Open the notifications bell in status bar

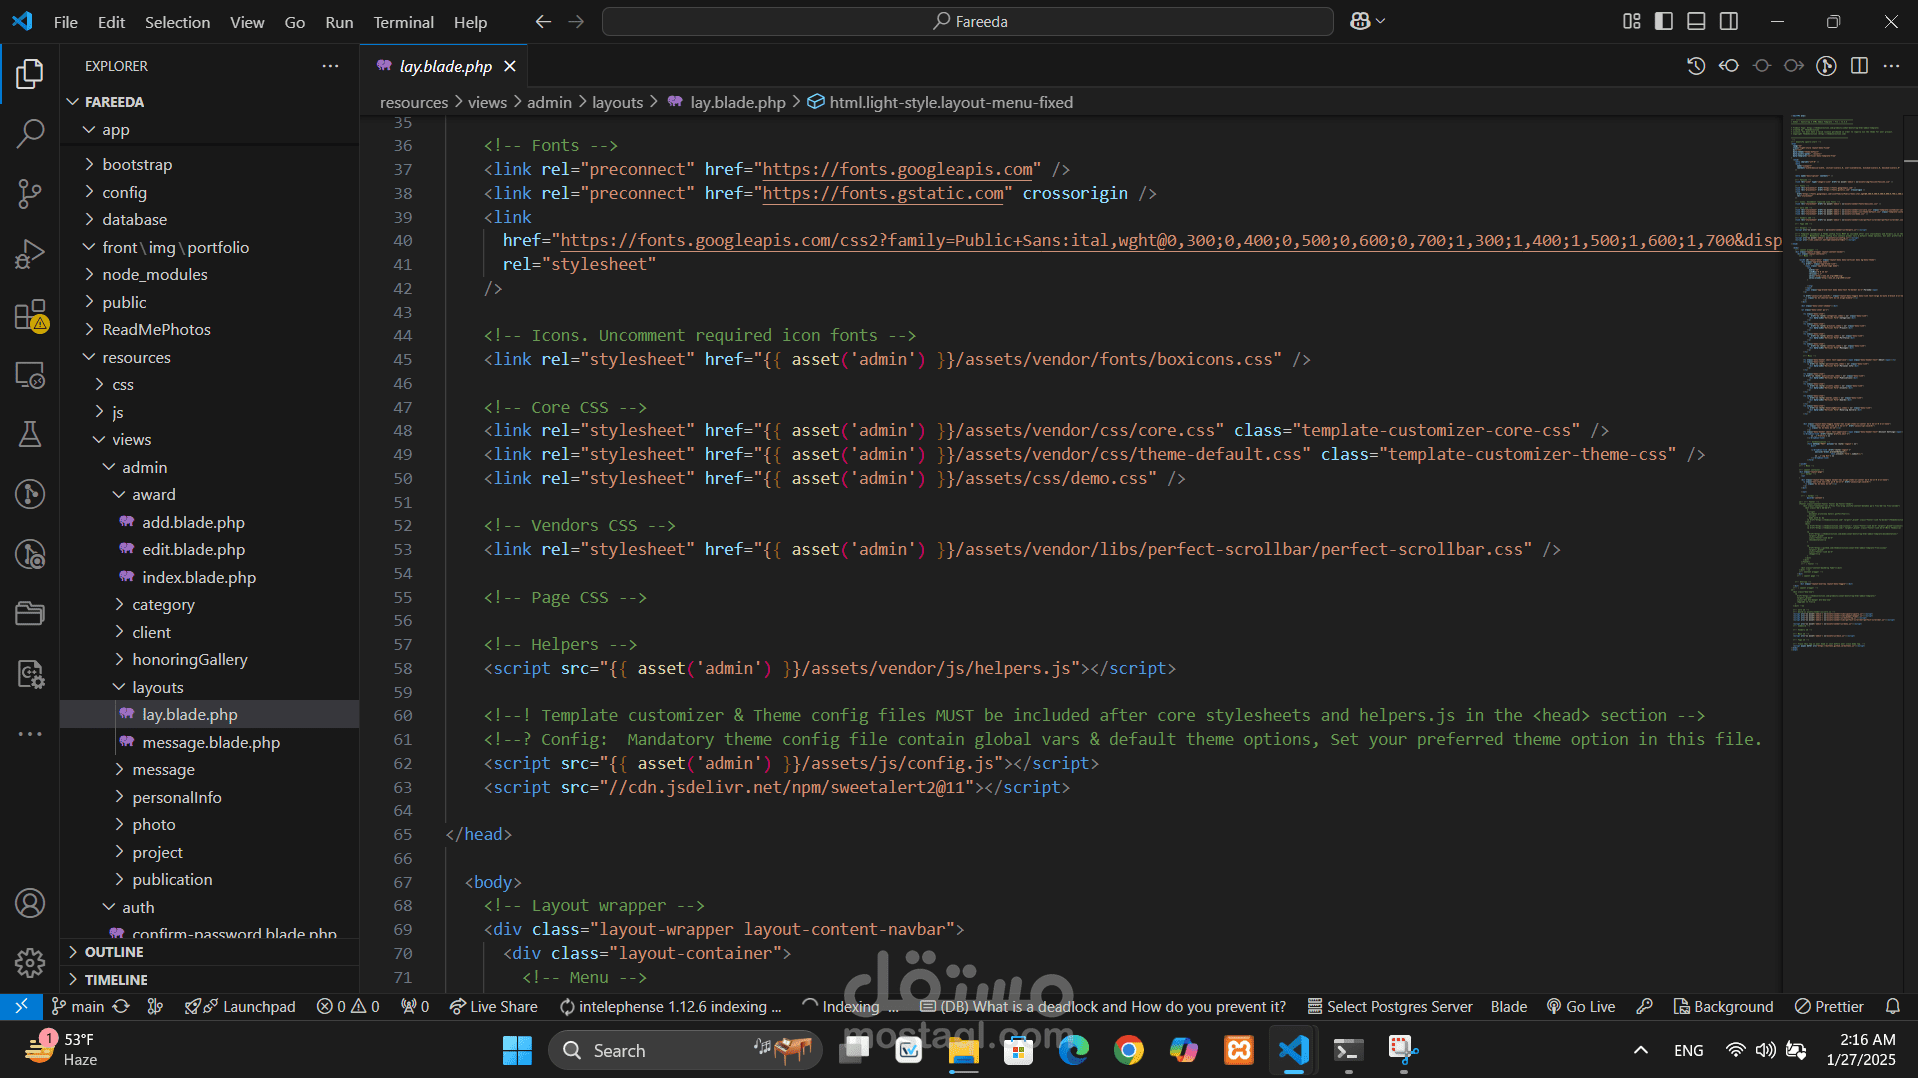point(1892,1006)
